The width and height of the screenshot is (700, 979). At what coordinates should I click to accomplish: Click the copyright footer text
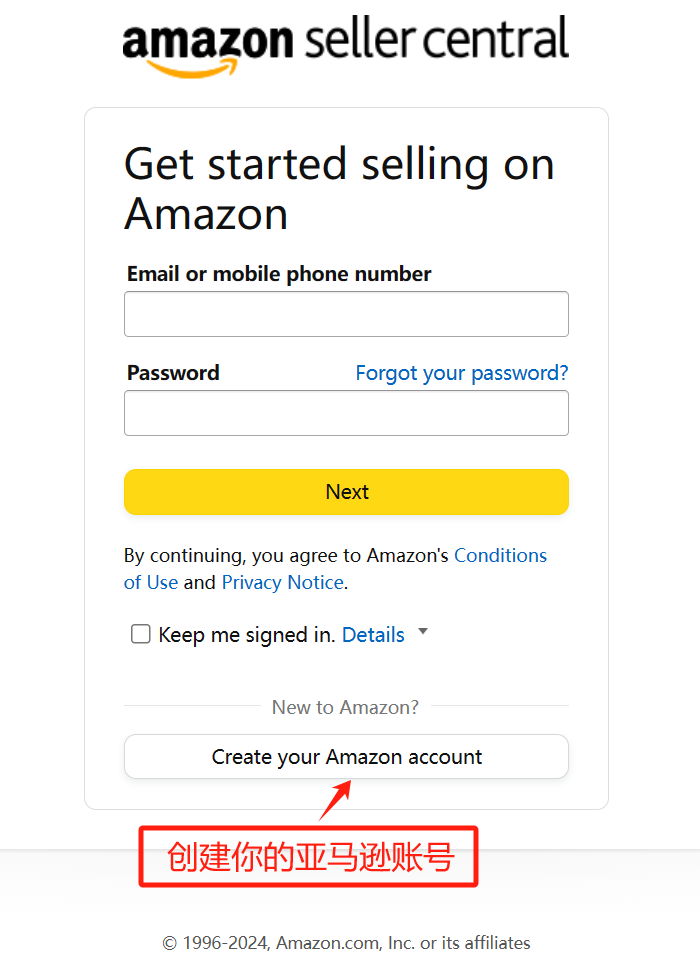tap(346, 943)
